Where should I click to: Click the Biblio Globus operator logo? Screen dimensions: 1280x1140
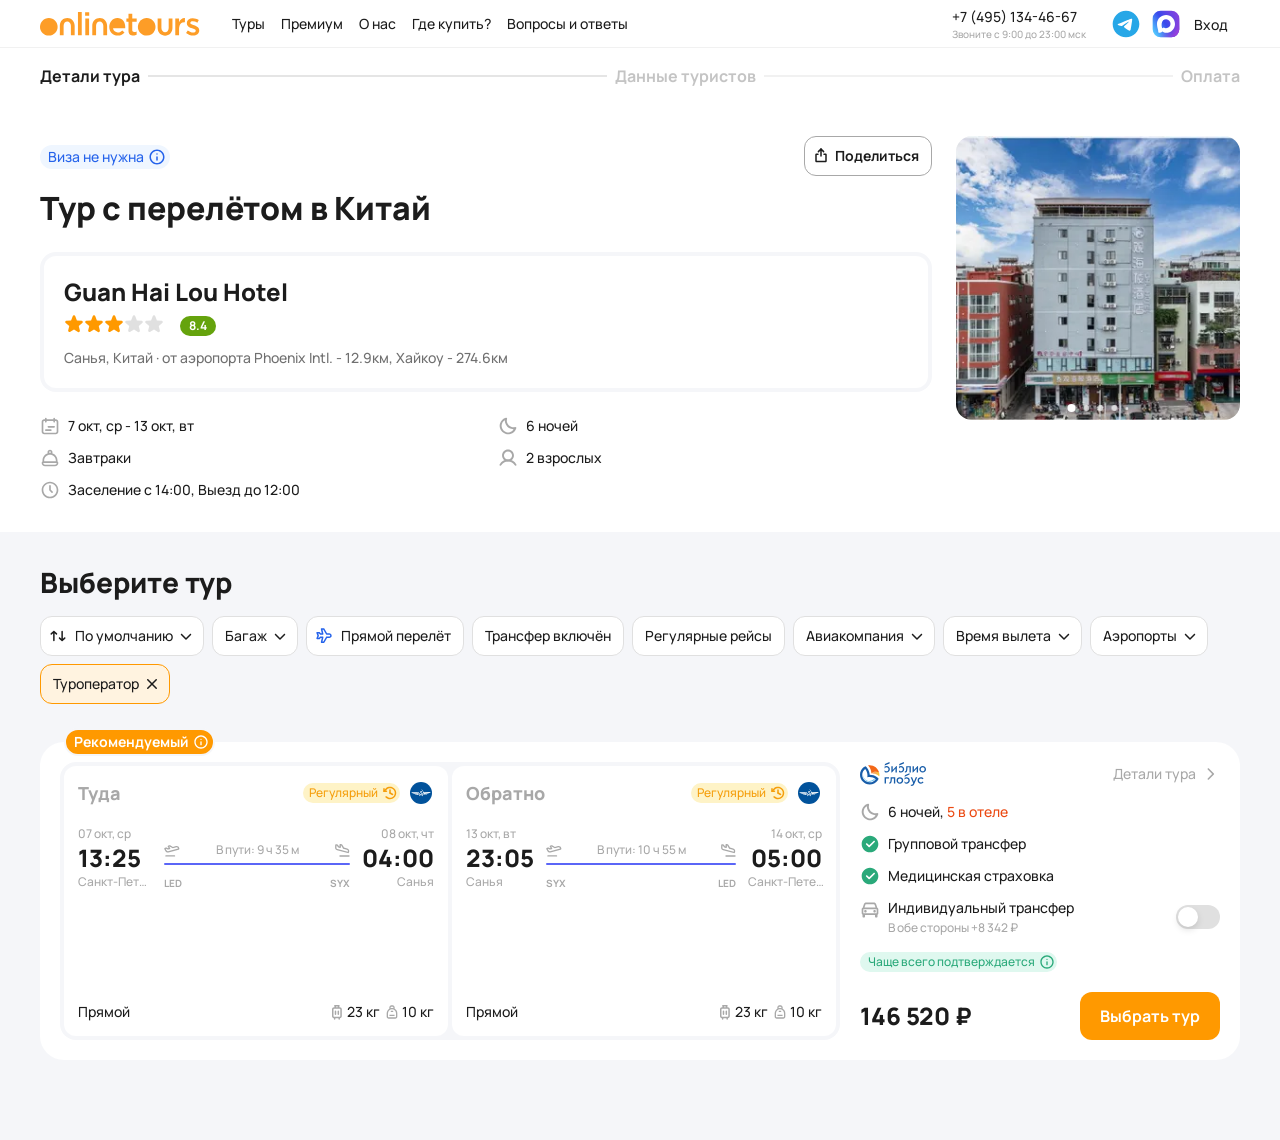click(893, 774)
